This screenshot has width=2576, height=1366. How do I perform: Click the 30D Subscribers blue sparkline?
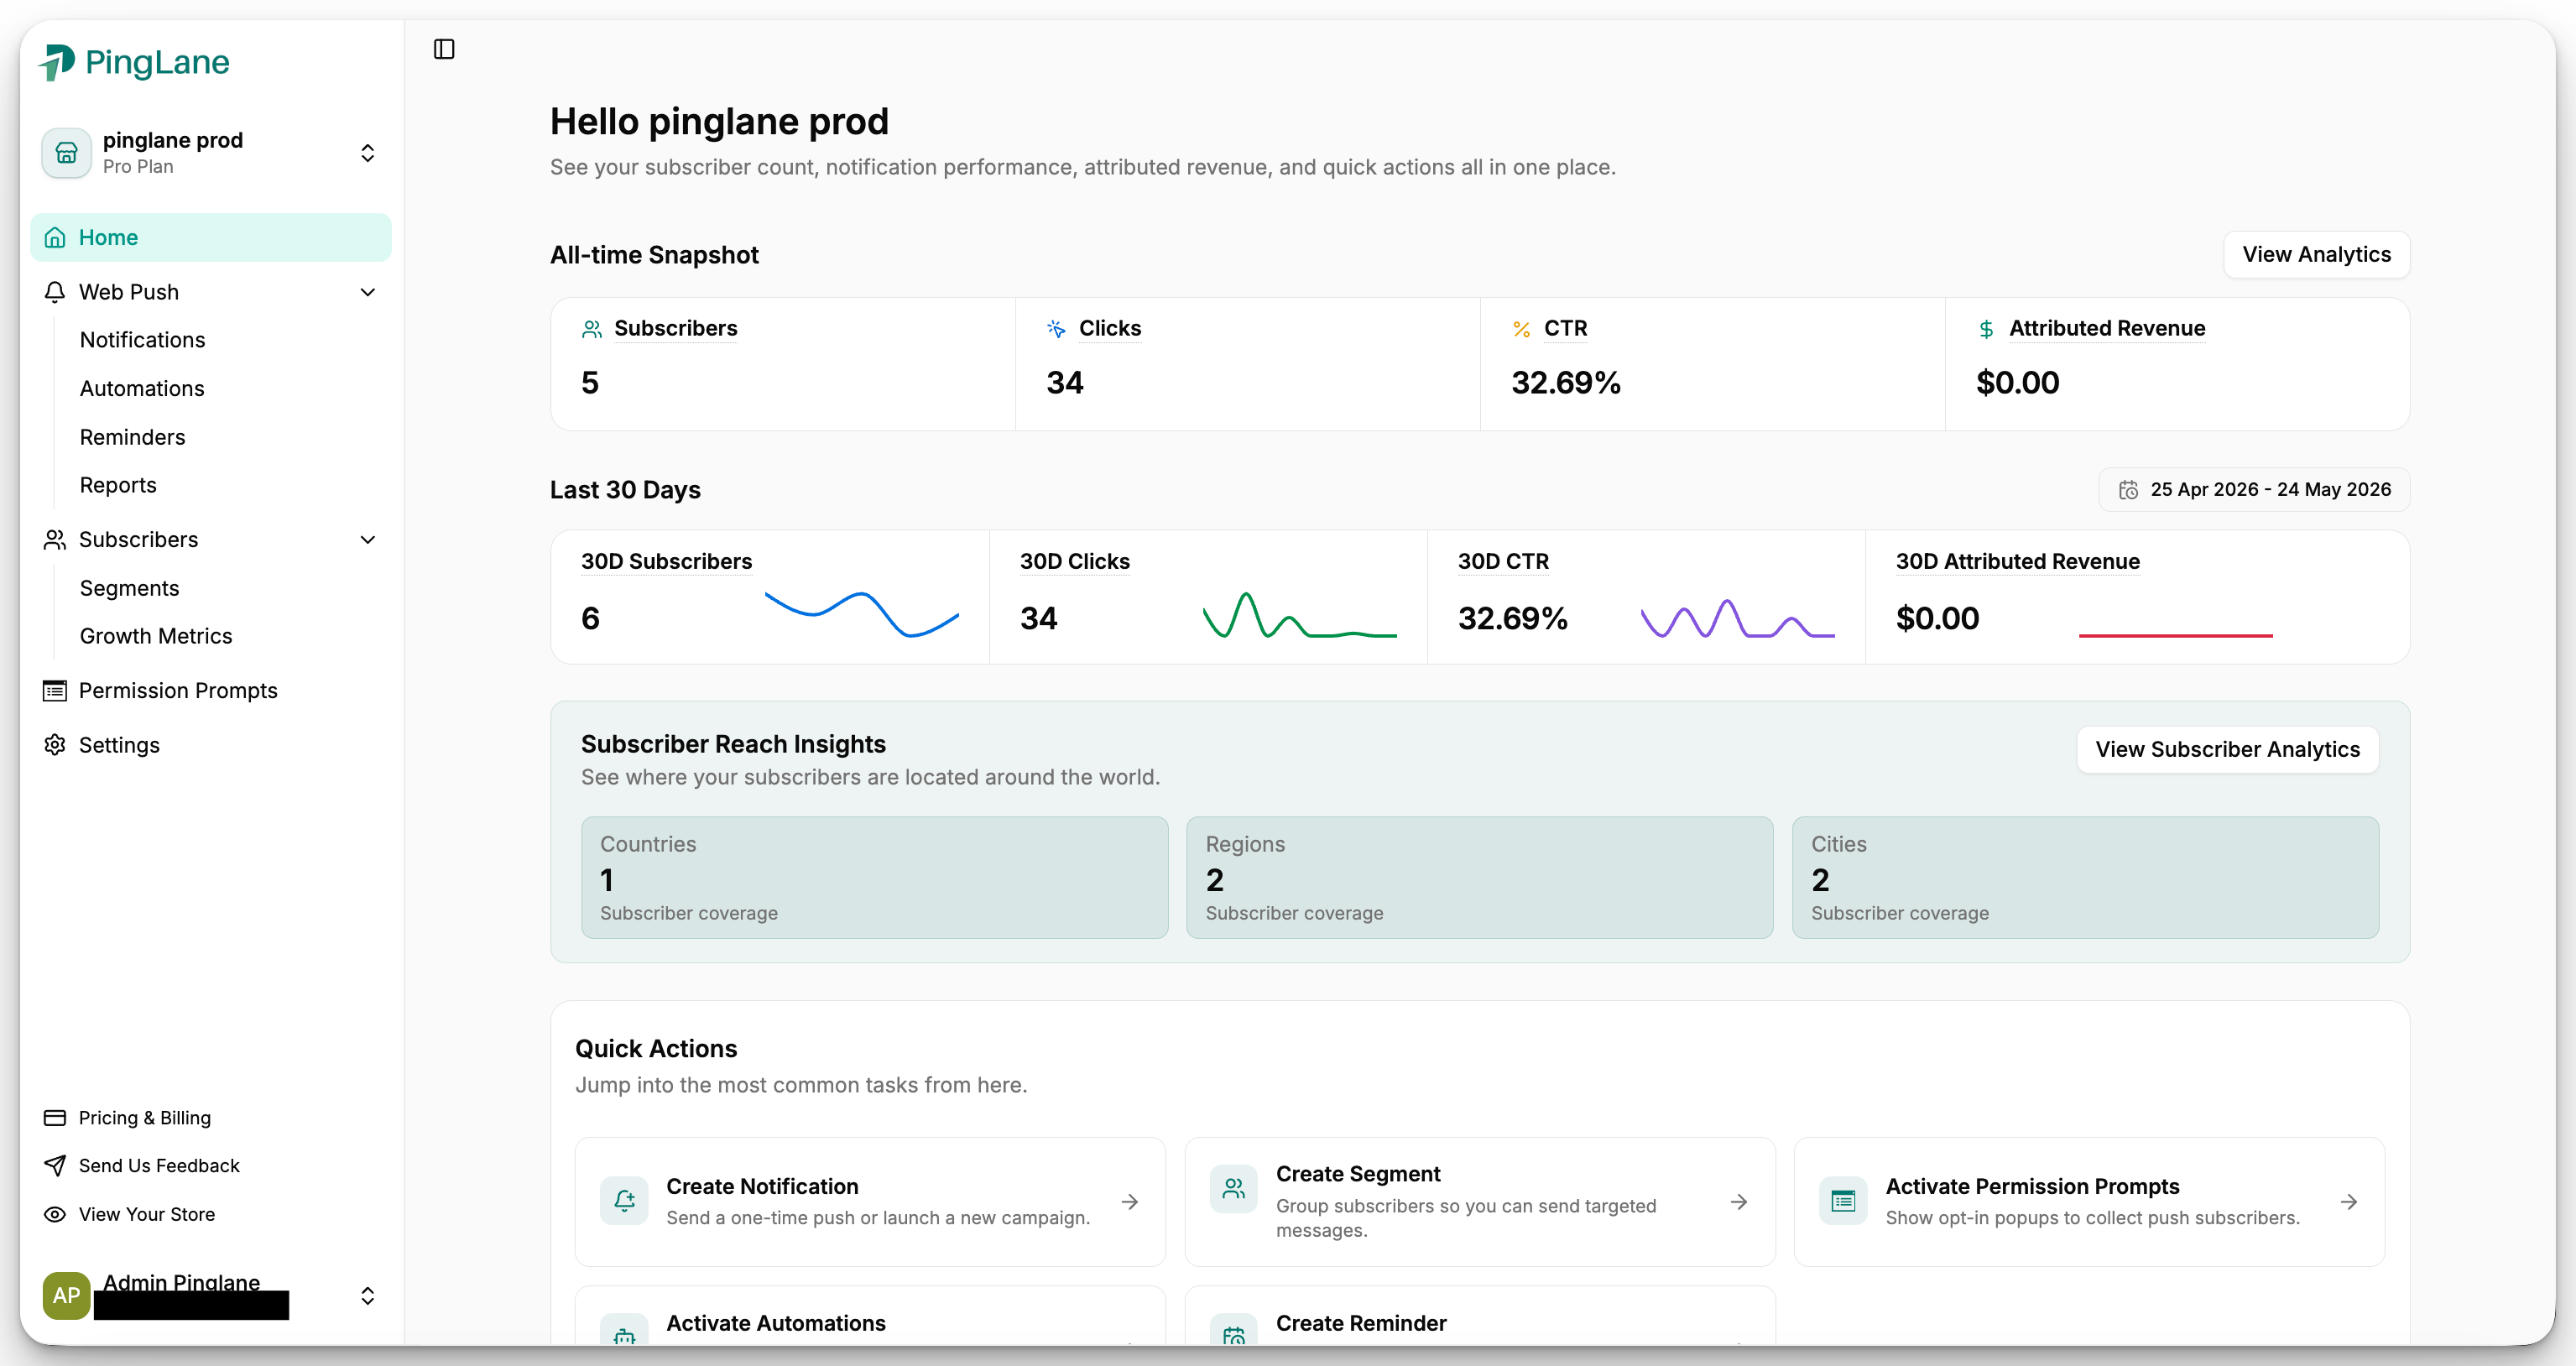pos(862,614)
